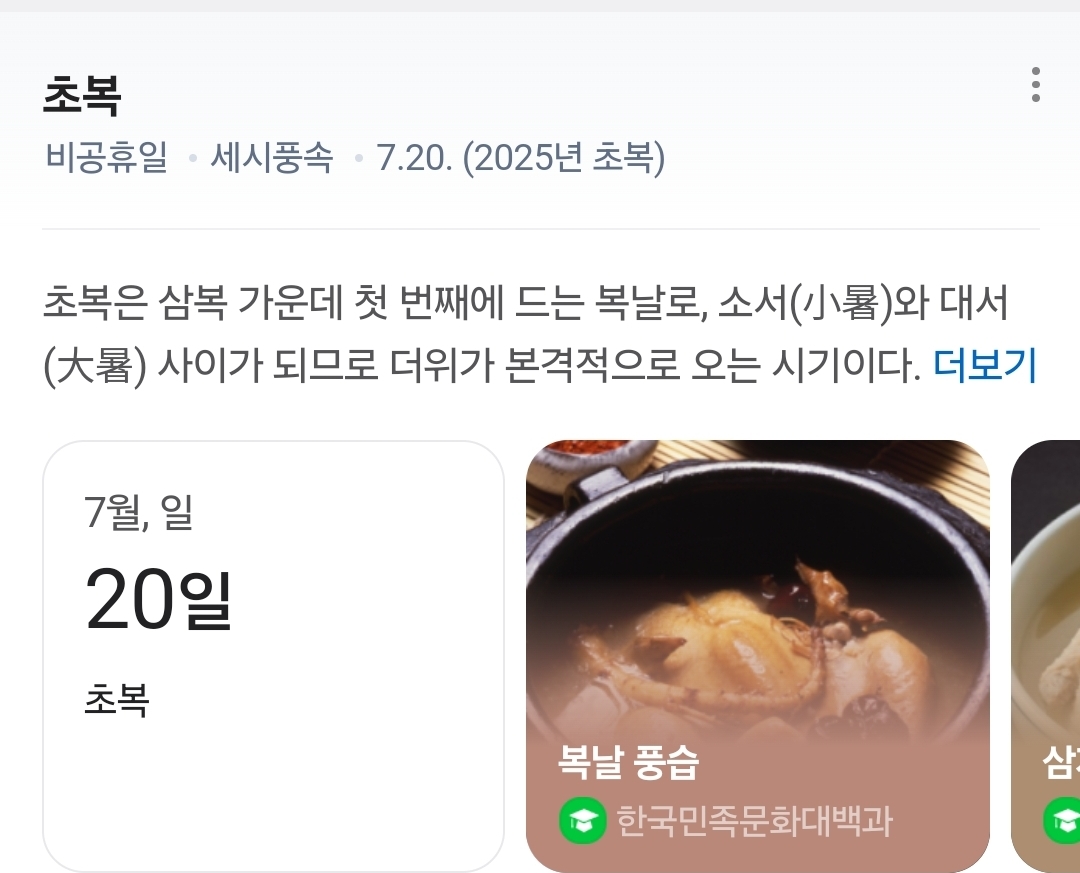Click the 소서(小暑) text in the description
1080x873 pixels.
click(x=805, y=303)
